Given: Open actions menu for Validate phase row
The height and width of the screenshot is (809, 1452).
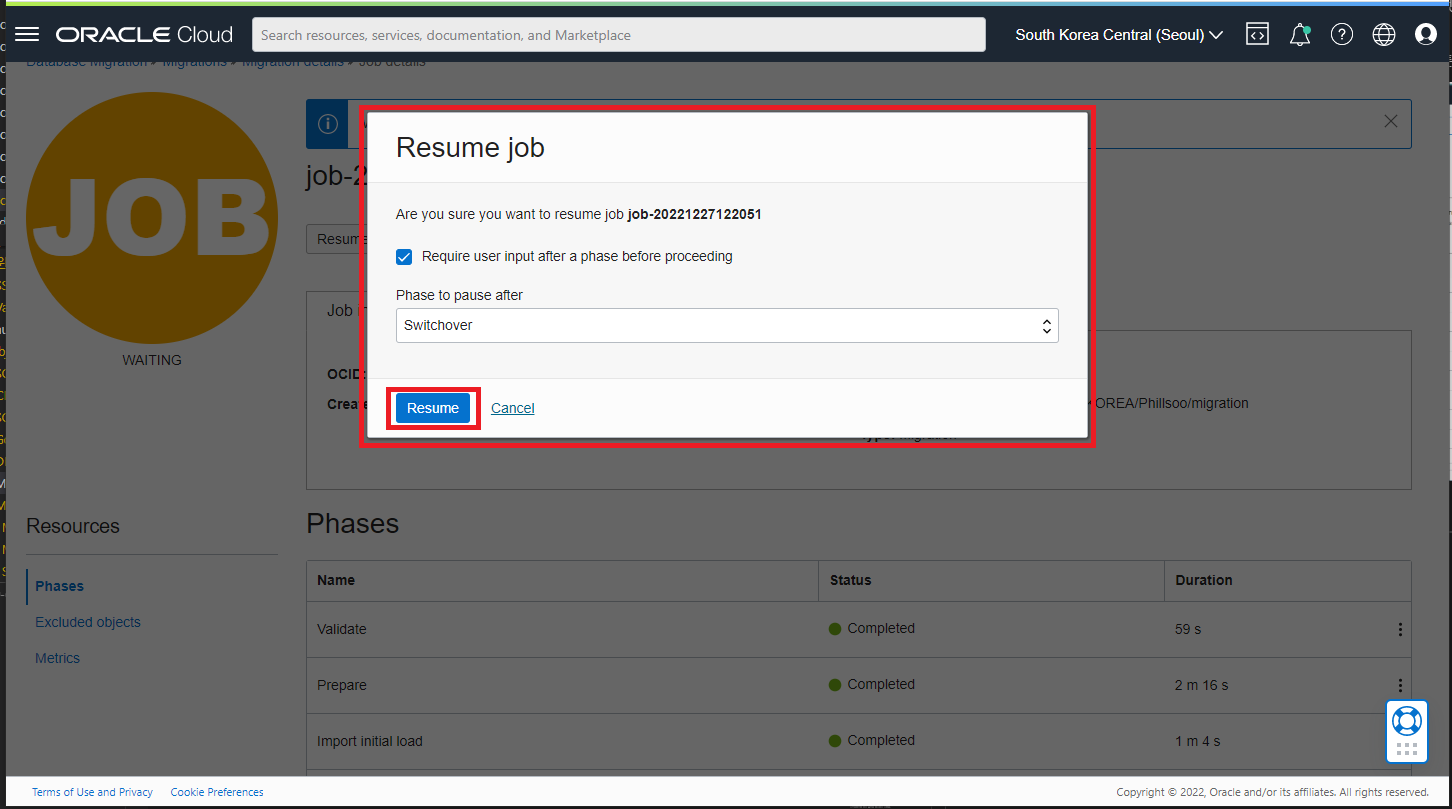Looking at the screenshot, I should (1400, 629).
